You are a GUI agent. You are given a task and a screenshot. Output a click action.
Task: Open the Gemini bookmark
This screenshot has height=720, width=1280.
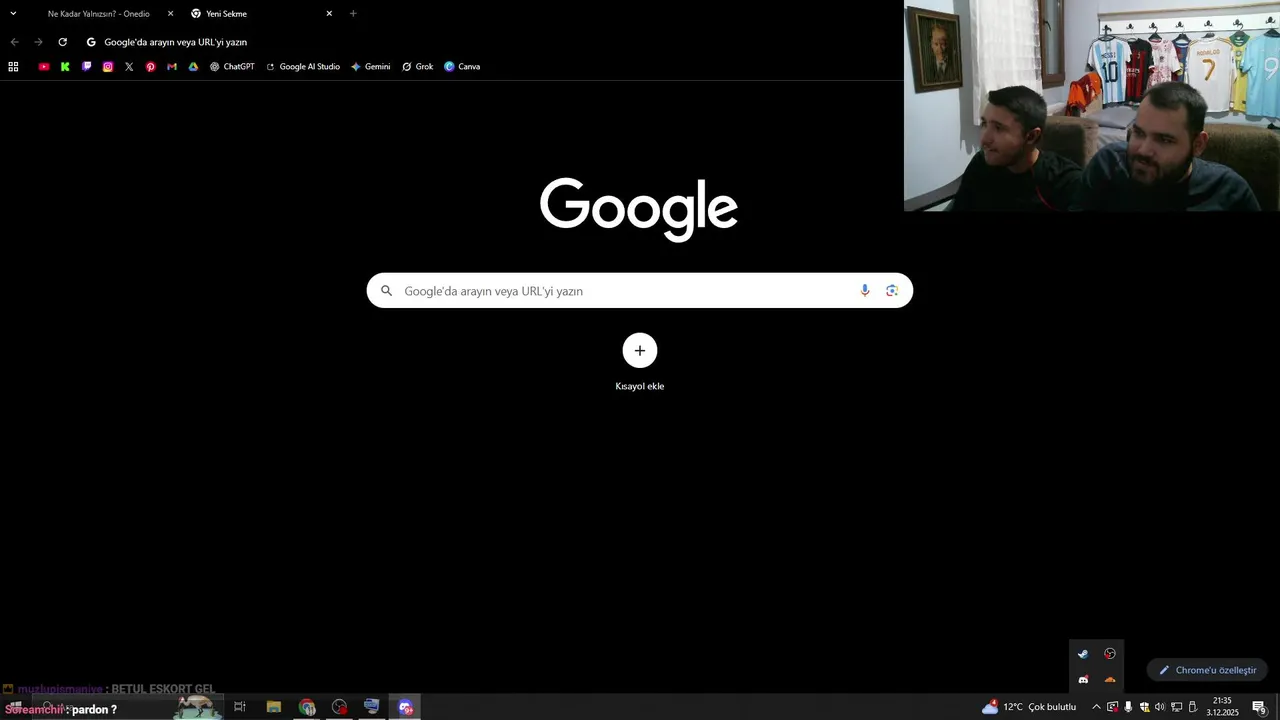[x=370, y=67]
